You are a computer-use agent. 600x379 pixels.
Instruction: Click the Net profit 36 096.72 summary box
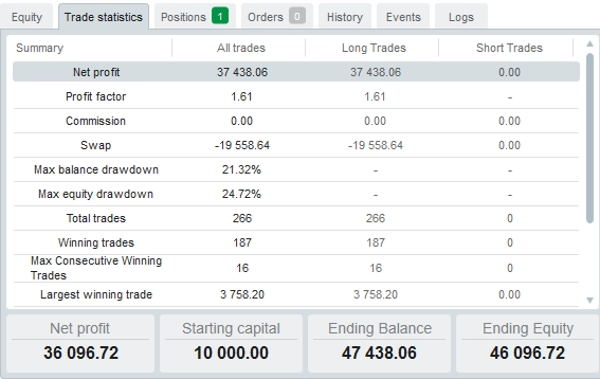coord(80,343)
